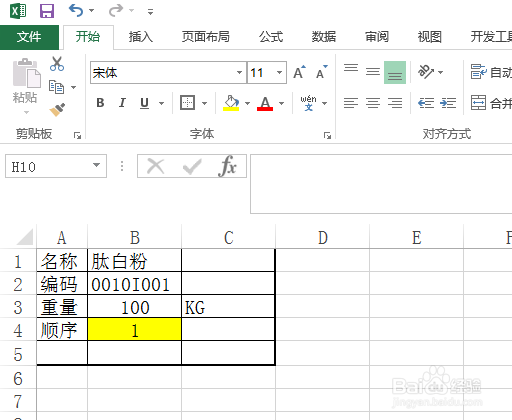
Task: Select the Format Painter brush
Action: pyautogui.click(x=57, y=110)
